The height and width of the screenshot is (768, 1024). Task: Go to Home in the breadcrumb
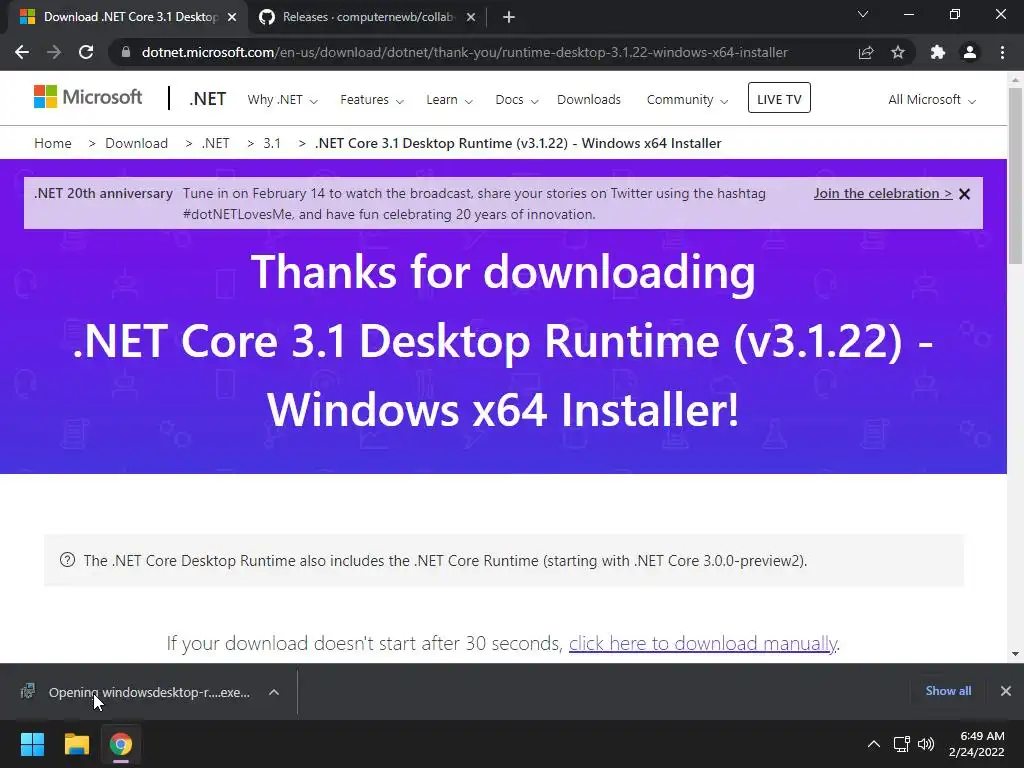53,143
